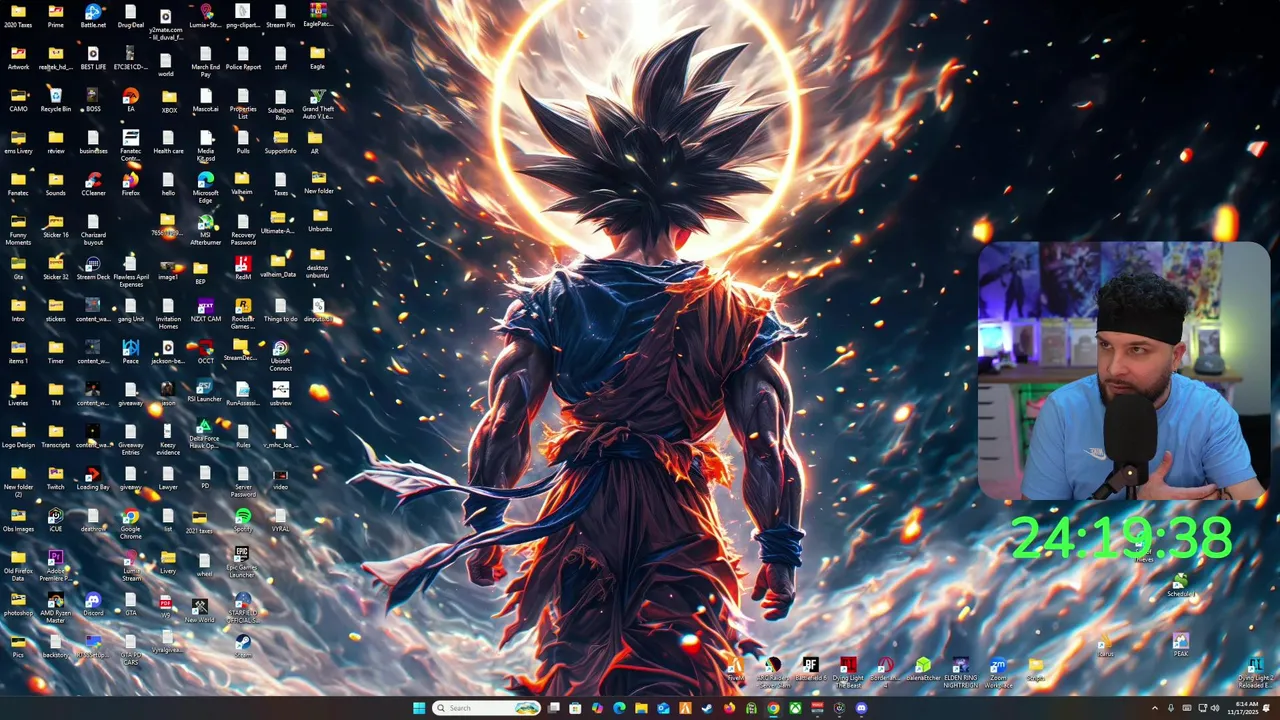Open the RSI Launcher shortcut

pyautogui.click(x=205, y=391)
